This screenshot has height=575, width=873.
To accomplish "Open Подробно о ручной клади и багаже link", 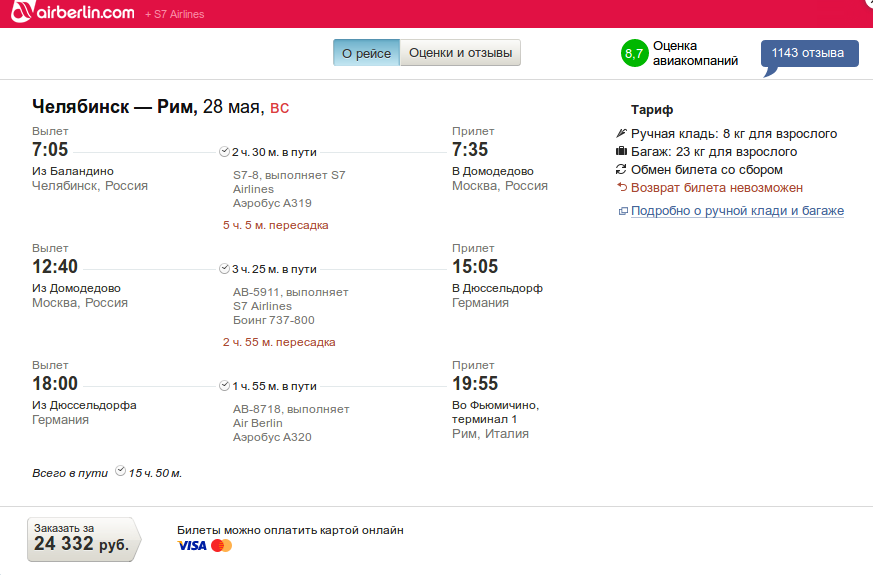I will pyautogui.click(x=737, y=210).
